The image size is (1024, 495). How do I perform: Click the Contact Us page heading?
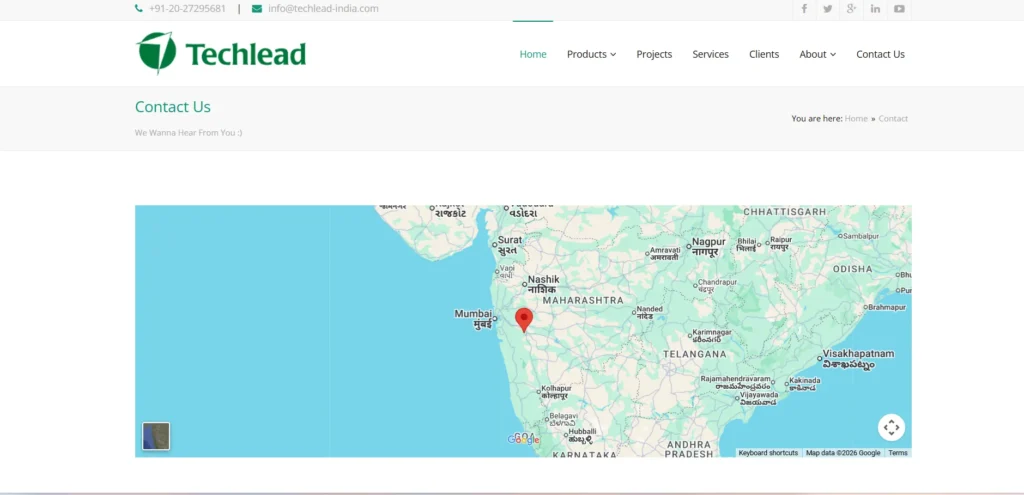172,107
